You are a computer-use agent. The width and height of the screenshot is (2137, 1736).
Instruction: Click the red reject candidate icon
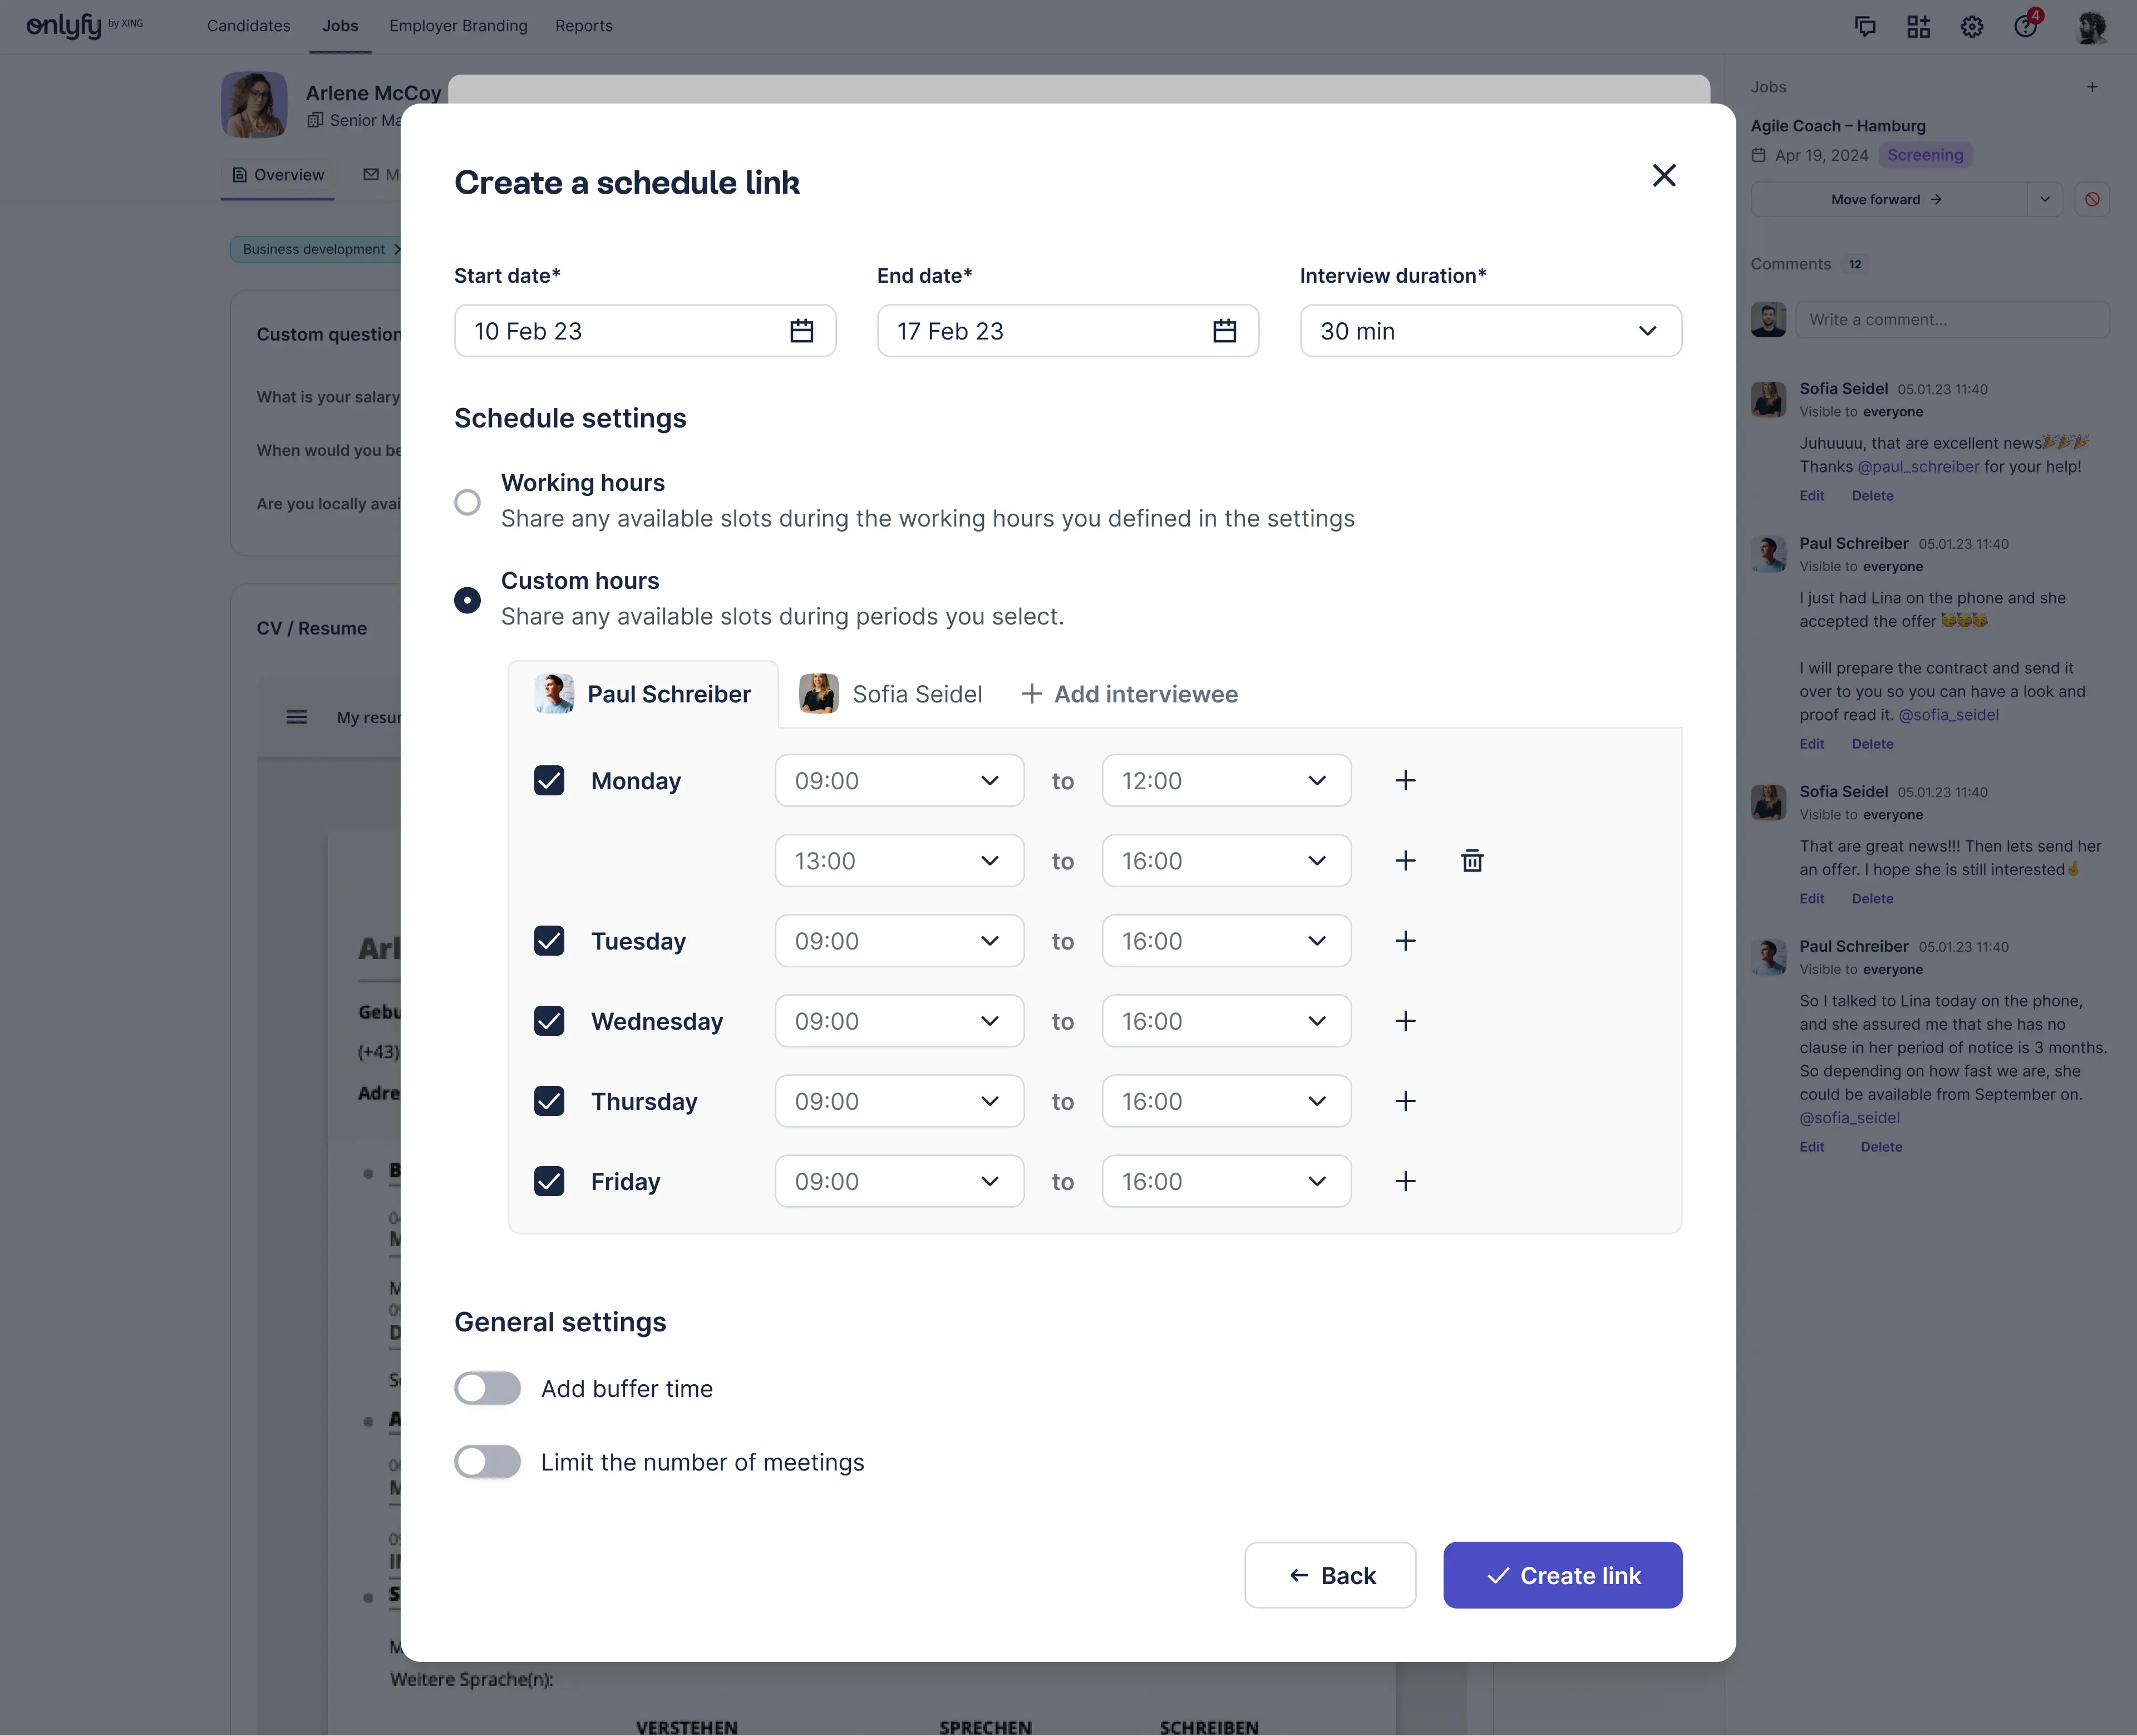pos(2092,199)
